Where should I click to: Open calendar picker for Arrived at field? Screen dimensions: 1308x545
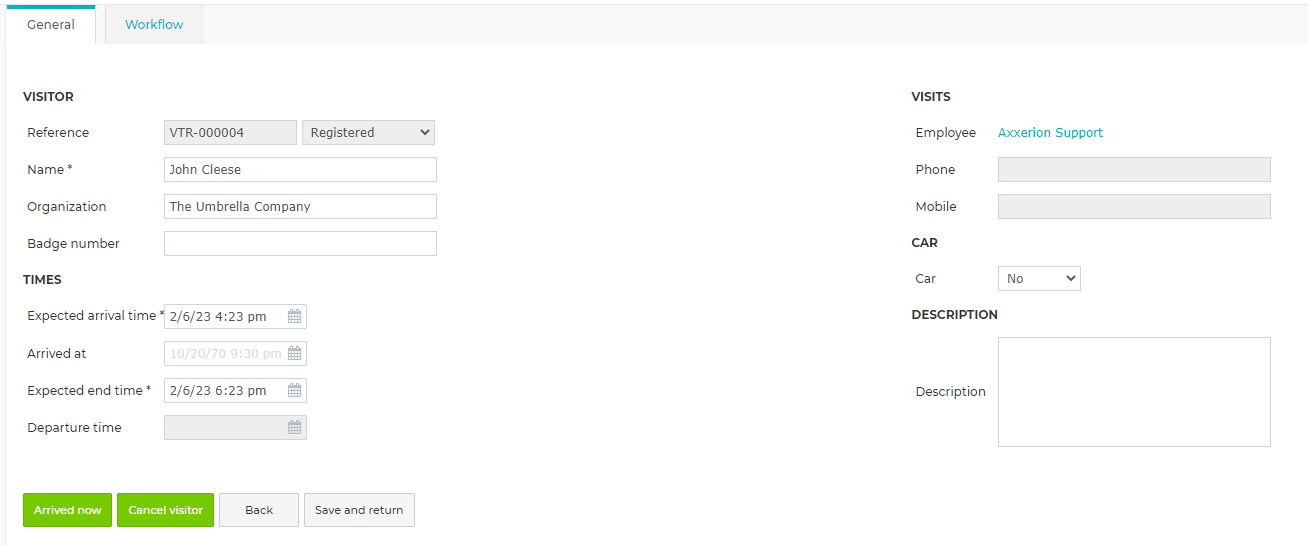[295, 353]
